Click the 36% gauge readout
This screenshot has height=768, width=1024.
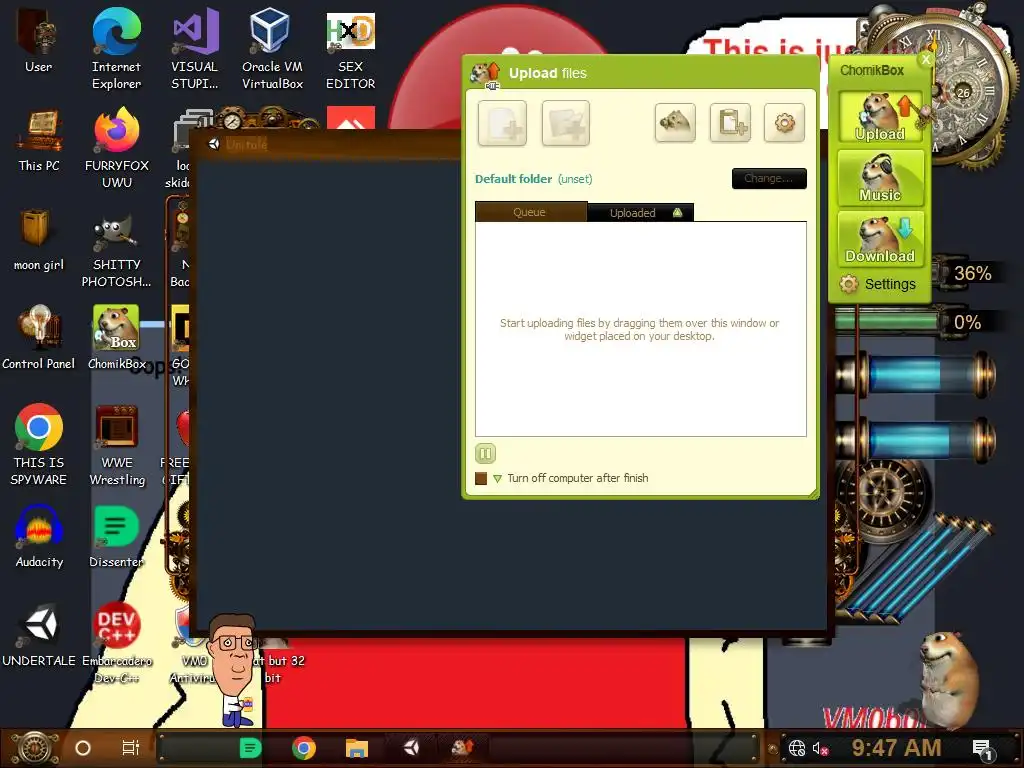972,273
